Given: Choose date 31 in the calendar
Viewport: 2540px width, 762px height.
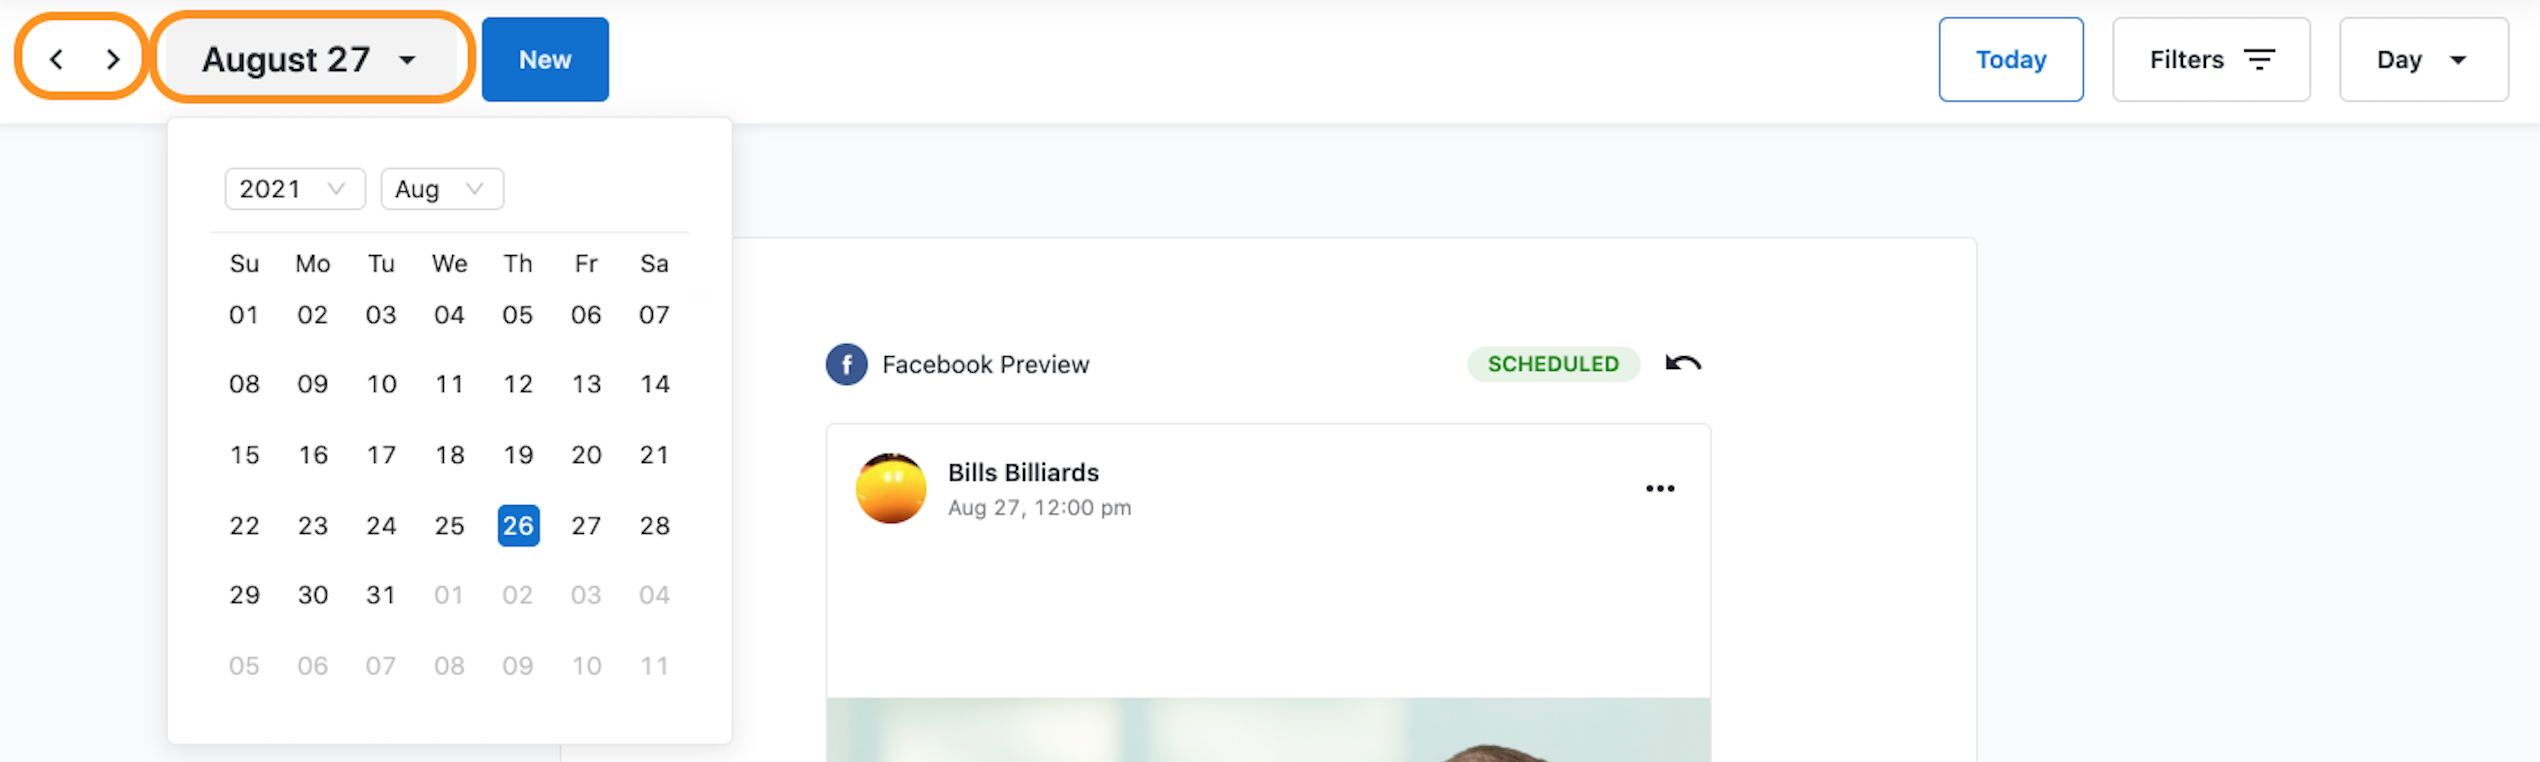Looking at the screenshot, I should tap(381, 595).
